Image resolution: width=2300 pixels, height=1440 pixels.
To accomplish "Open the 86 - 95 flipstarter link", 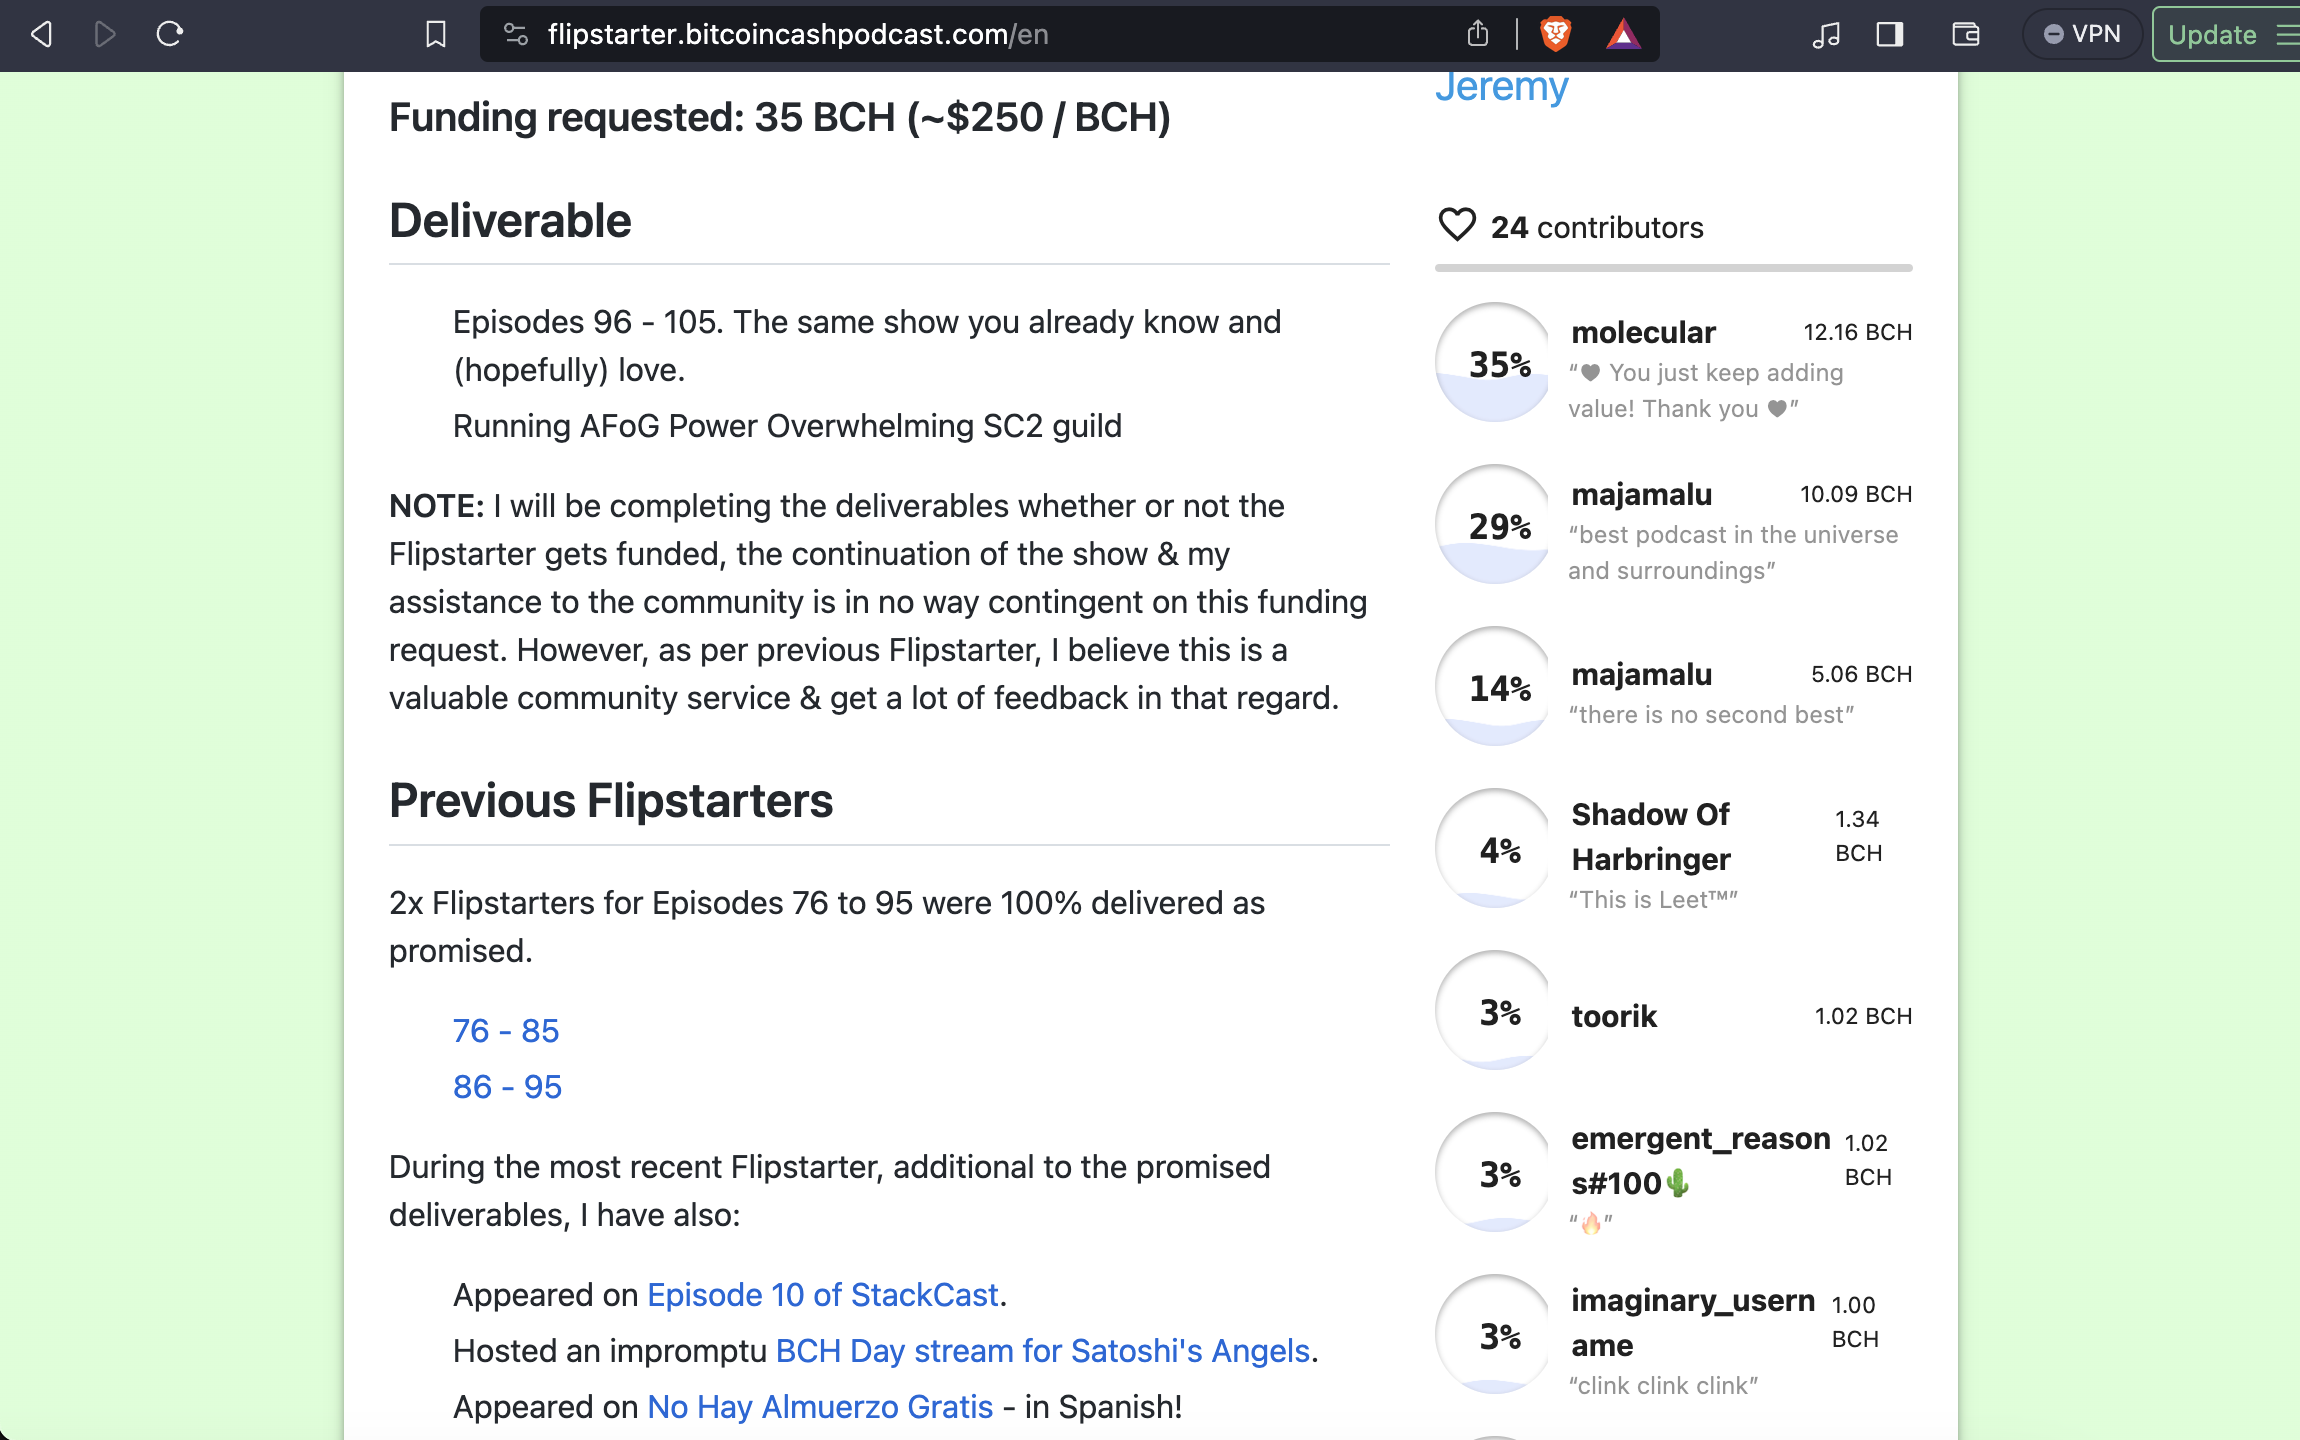I will click(507, 1086).
